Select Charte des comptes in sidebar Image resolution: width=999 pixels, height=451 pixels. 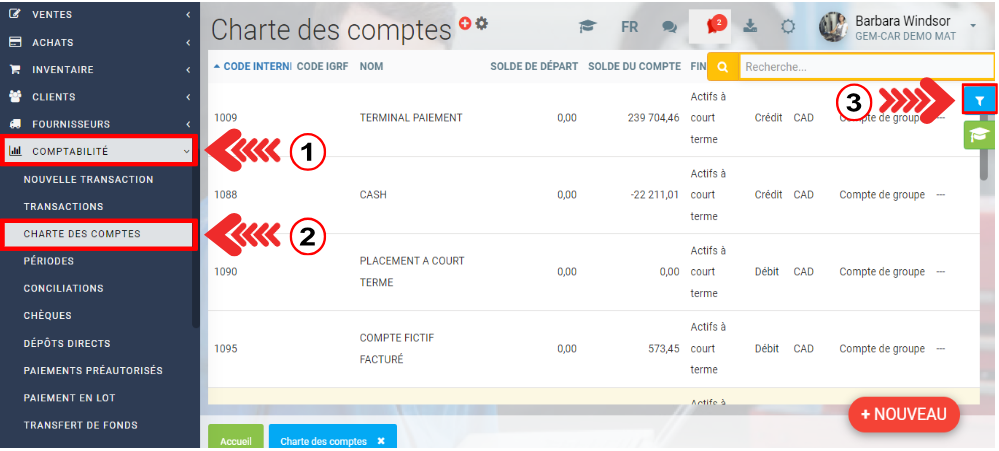[82, 234]
